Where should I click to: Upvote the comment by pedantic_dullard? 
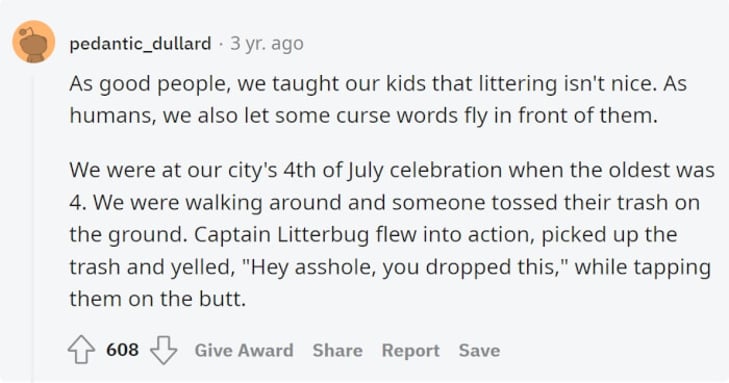click(x=81, y=350)
